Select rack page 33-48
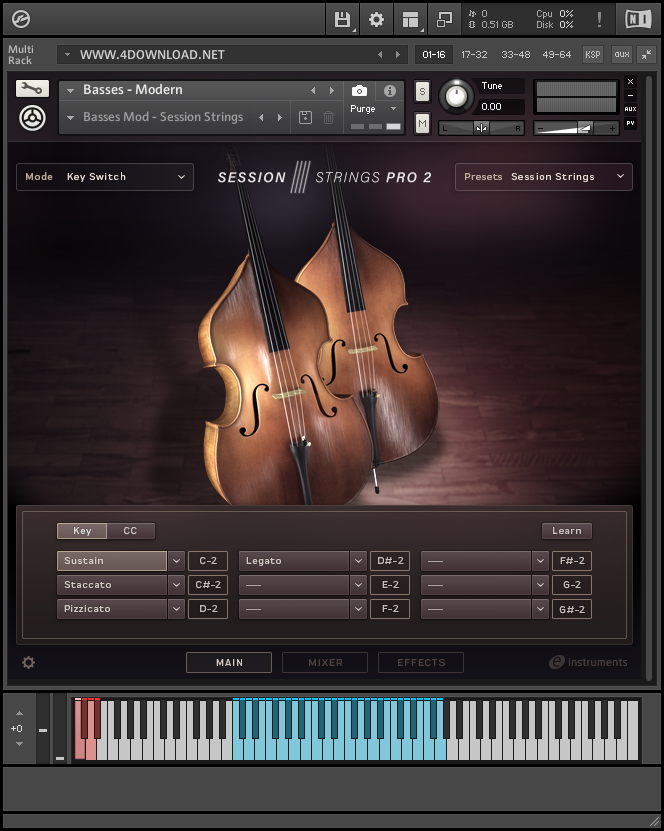The height and width of the screenshot is (831, 664). point(516,55)
